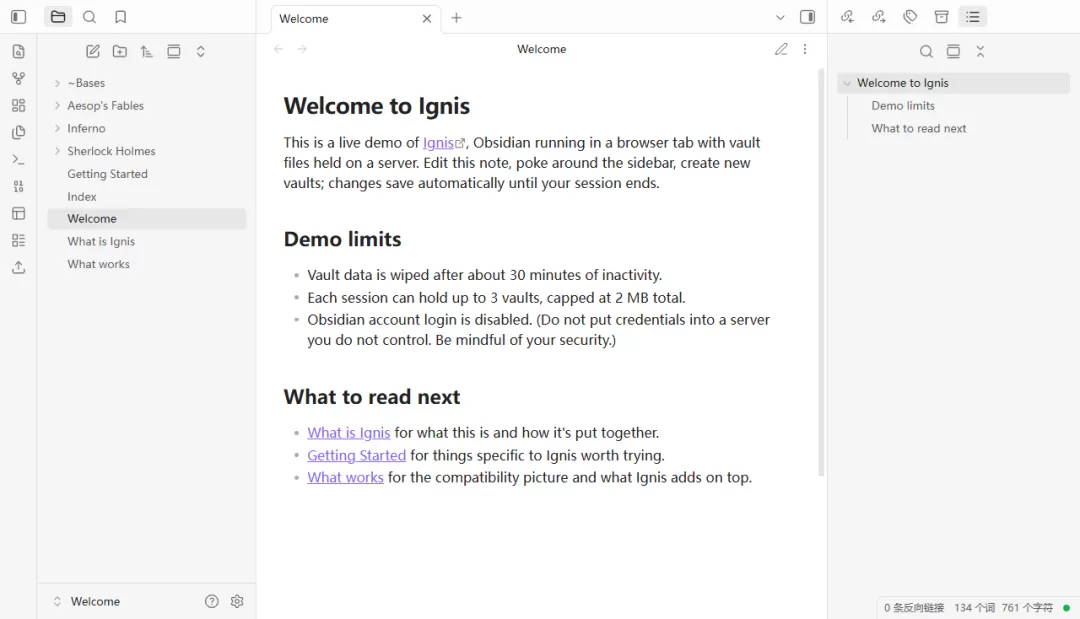Toggle the left sidebar visibility

point(19,17)
